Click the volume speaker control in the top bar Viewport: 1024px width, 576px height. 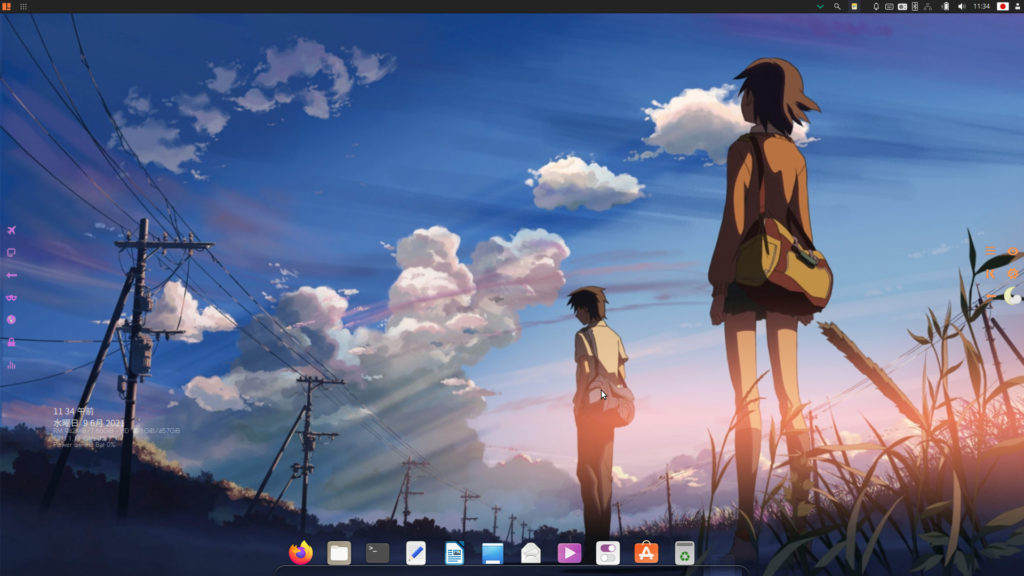click(962, 8)
